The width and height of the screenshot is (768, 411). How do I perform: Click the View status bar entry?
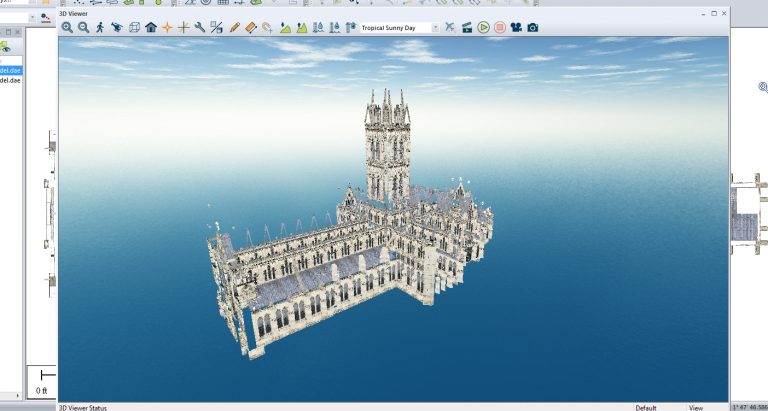pyautogui.click(x=696, y=408)
